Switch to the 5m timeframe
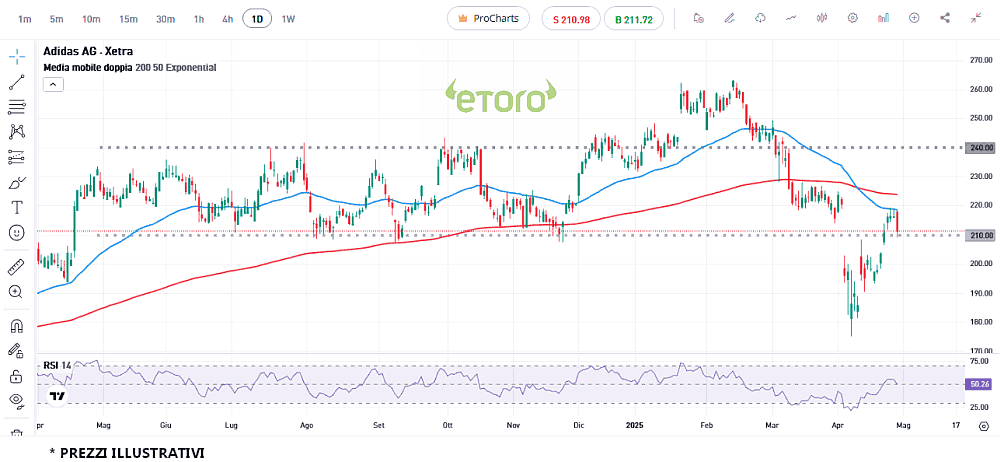The width and height of the screenshot is (1000, 462). click(x=57, y=19)
